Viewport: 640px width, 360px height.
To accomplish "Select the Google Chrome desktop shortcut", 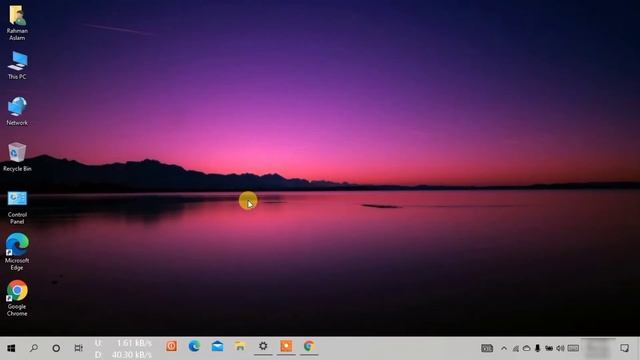I will point(17,298).
